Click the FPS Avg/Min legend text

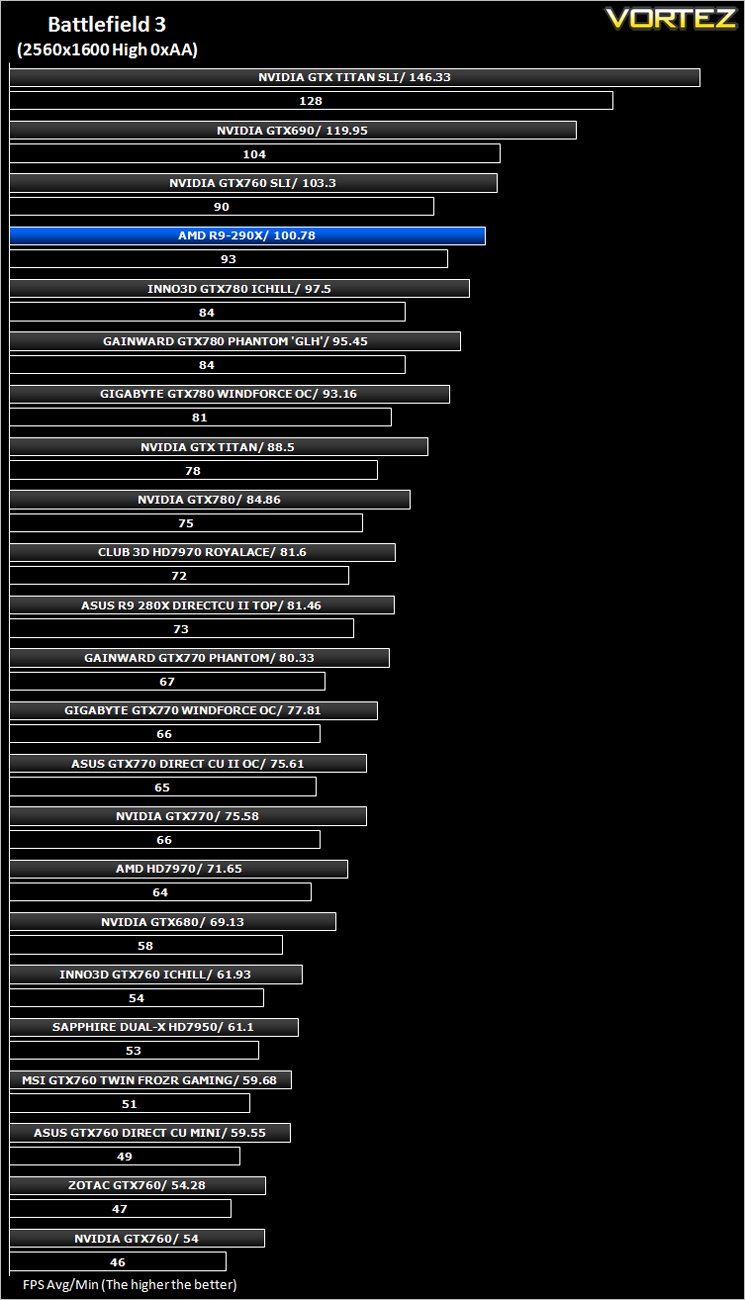point(130,1284)
